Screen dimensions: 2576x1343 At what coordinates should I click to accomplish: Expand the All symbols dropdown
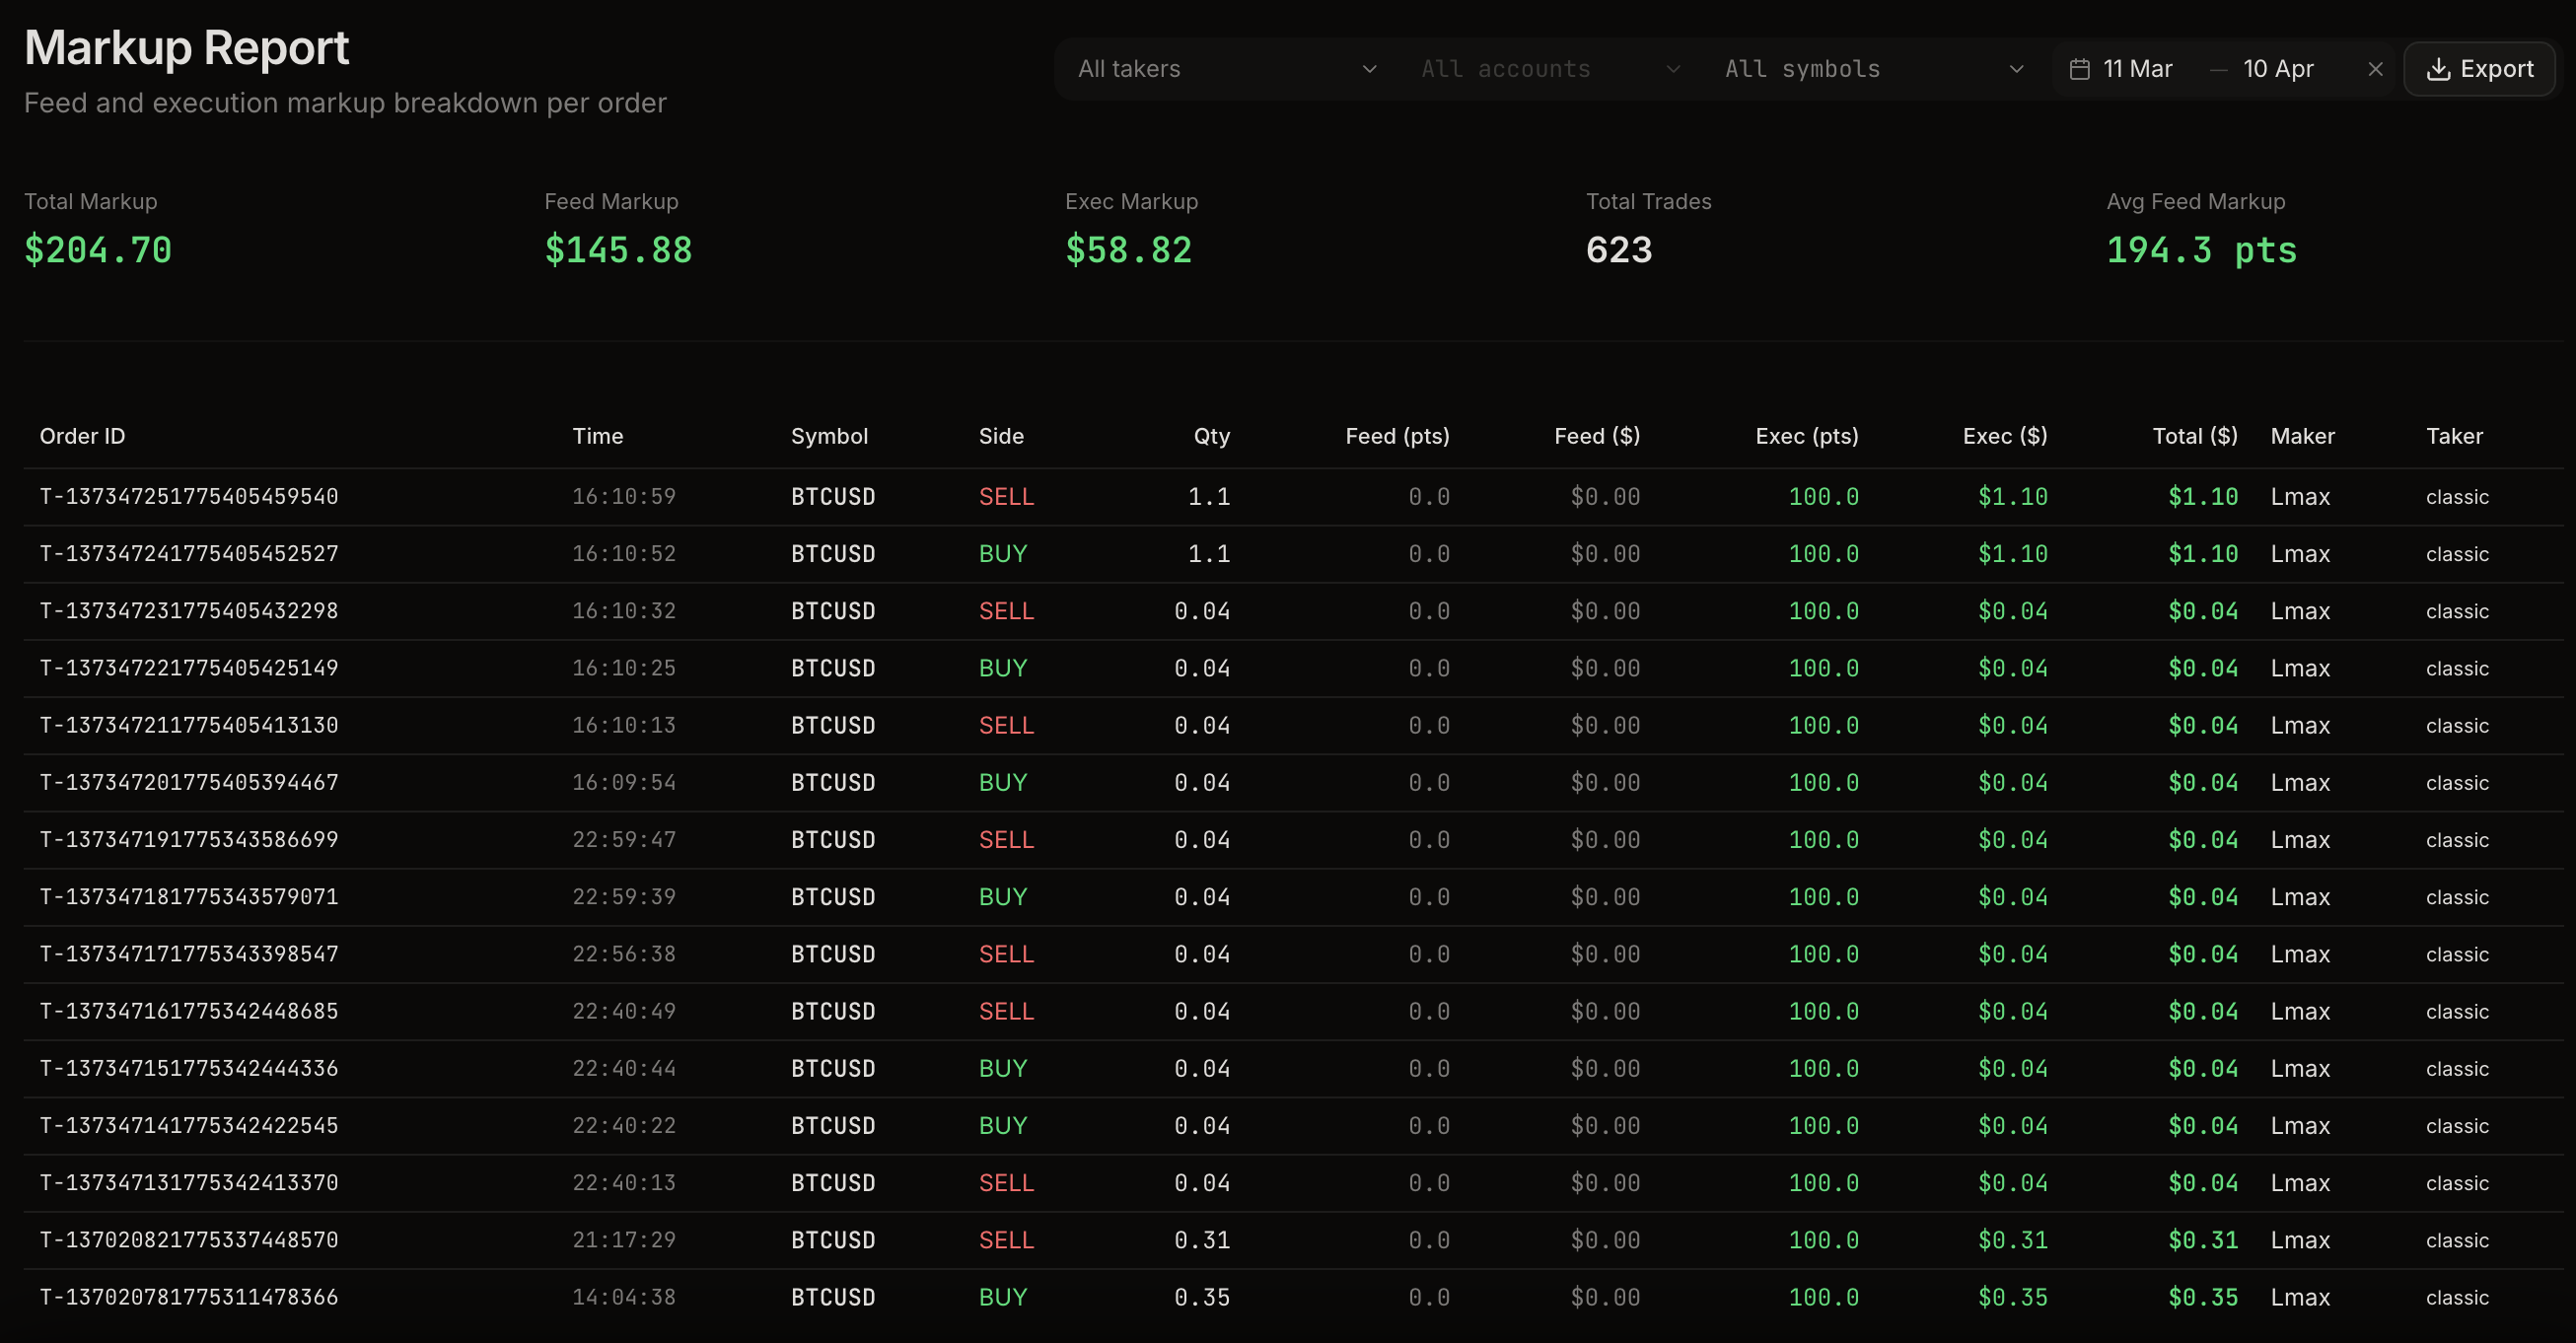pyautogui.click(x=1875, y=68)
